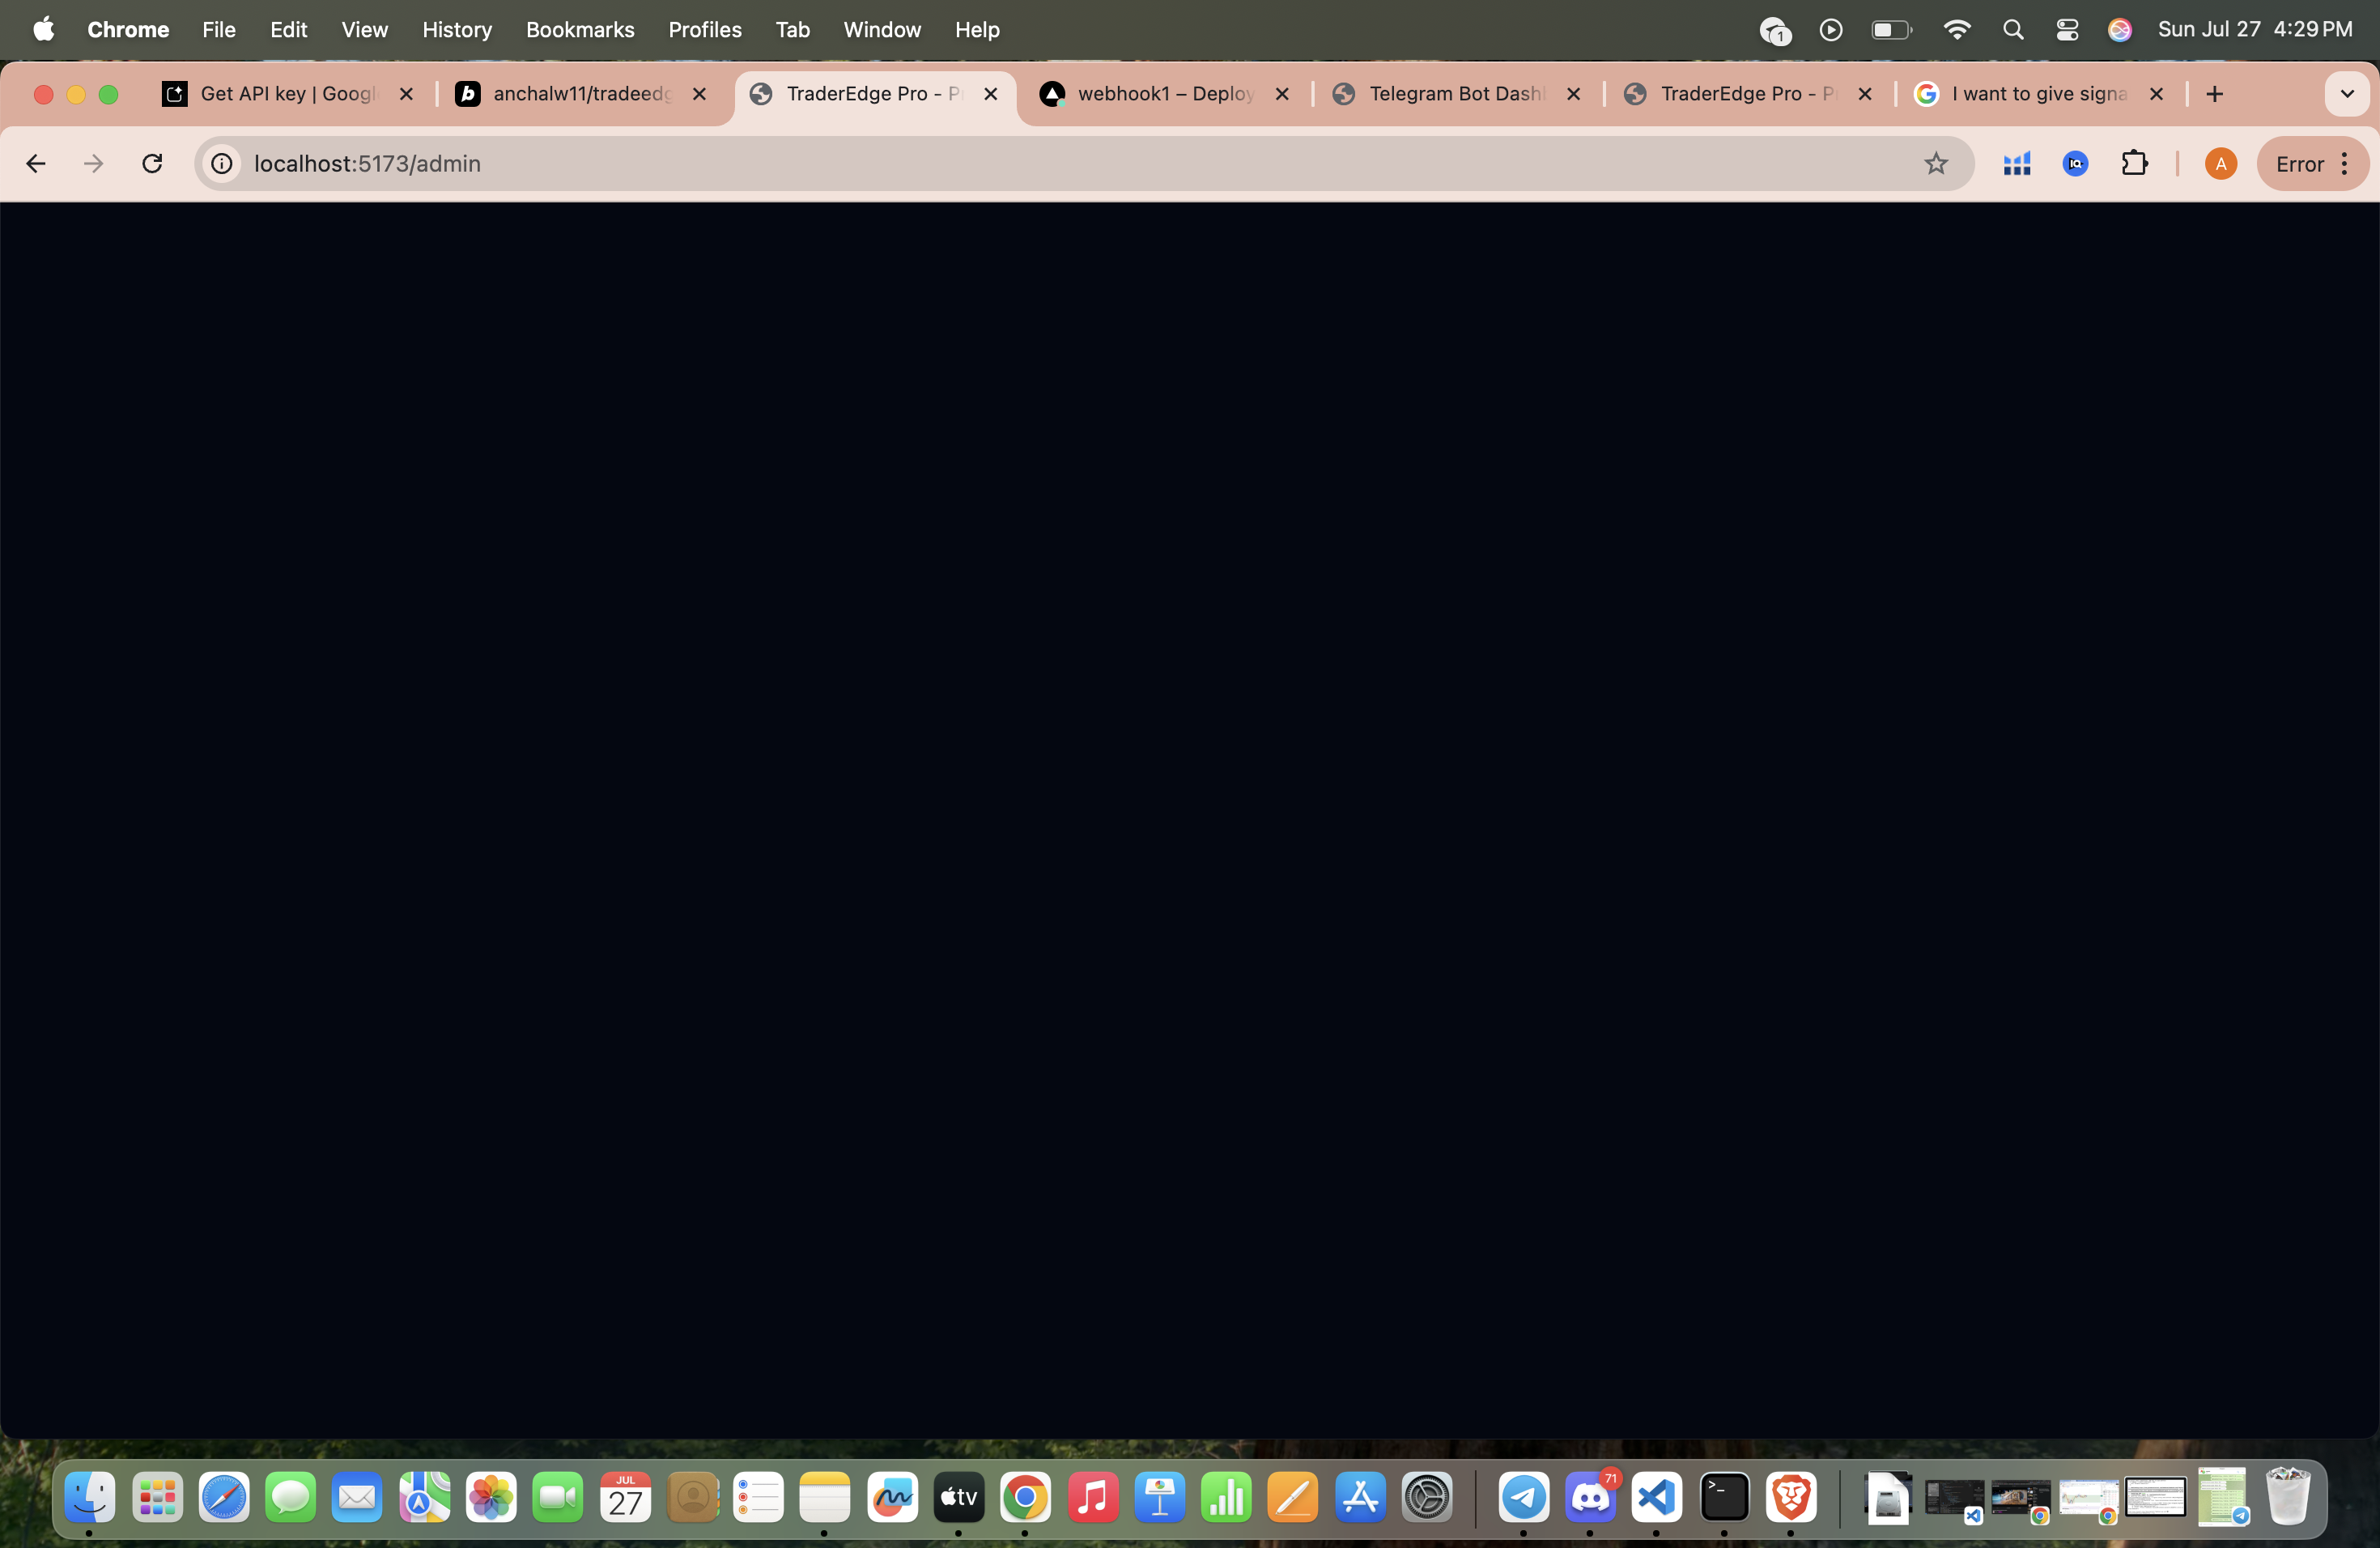2380x1548 pixels.
Task: Switch to Telegram Bot Dashboard tab
Action: click(x=1455, y=94)
